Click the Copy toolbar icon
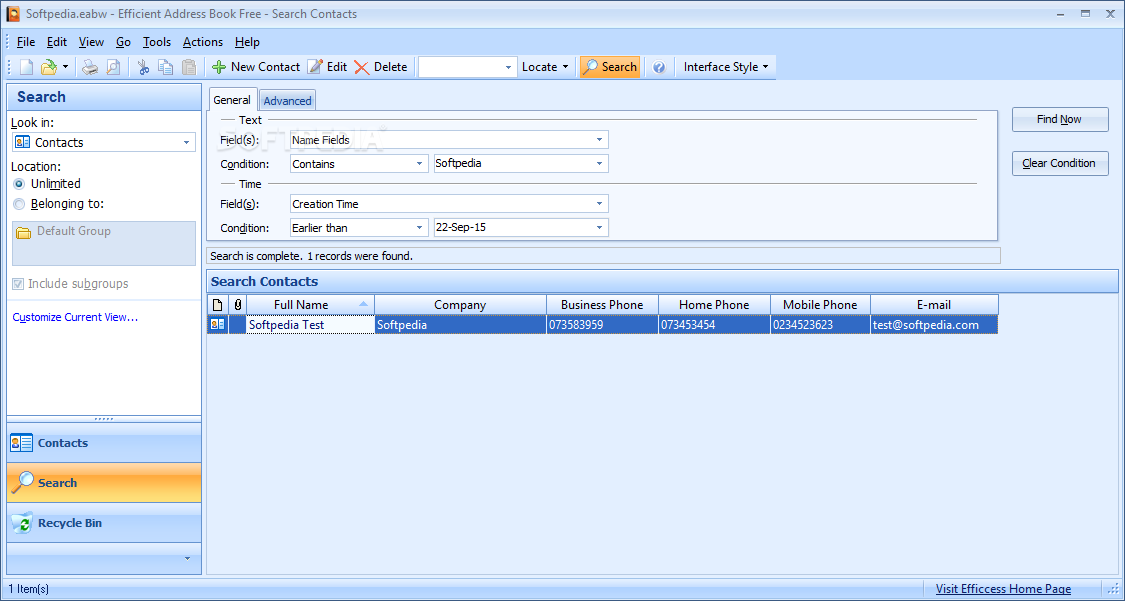This screenshot has width=1125, height=601. [166, 67]
